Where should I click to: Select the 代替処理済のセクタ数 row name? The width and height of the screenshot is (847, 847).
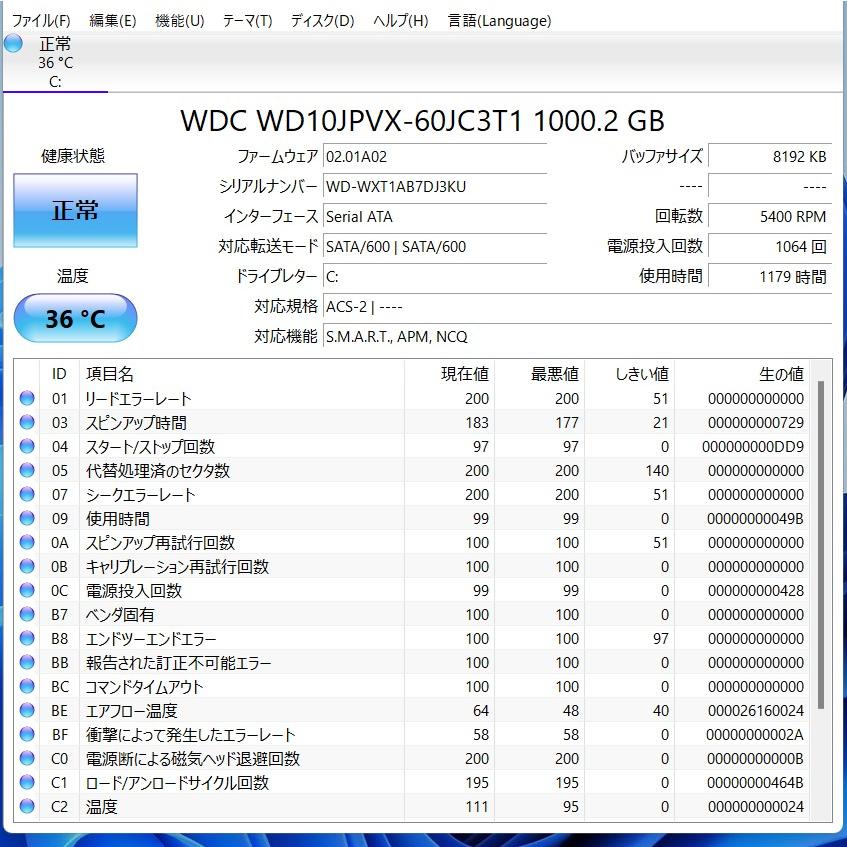[158, 470]
